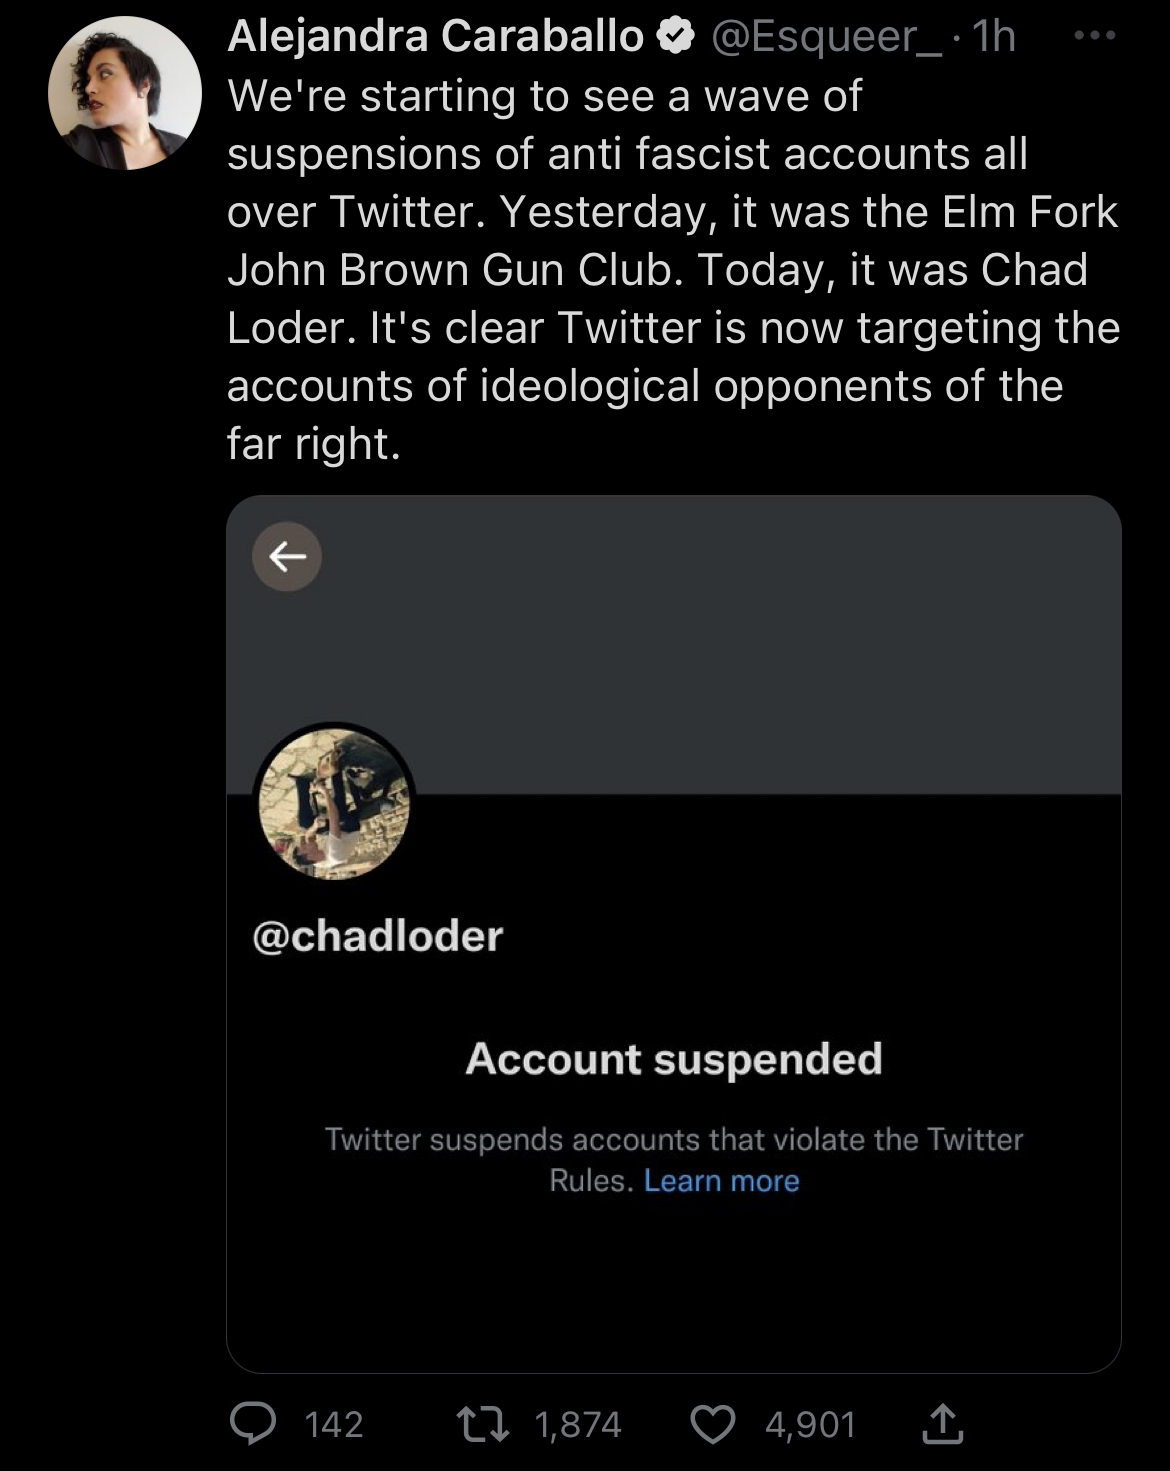The image size is (1170, 1471).
Task: Tap the chadloder circular avatar image
Action: coord(334,803)
